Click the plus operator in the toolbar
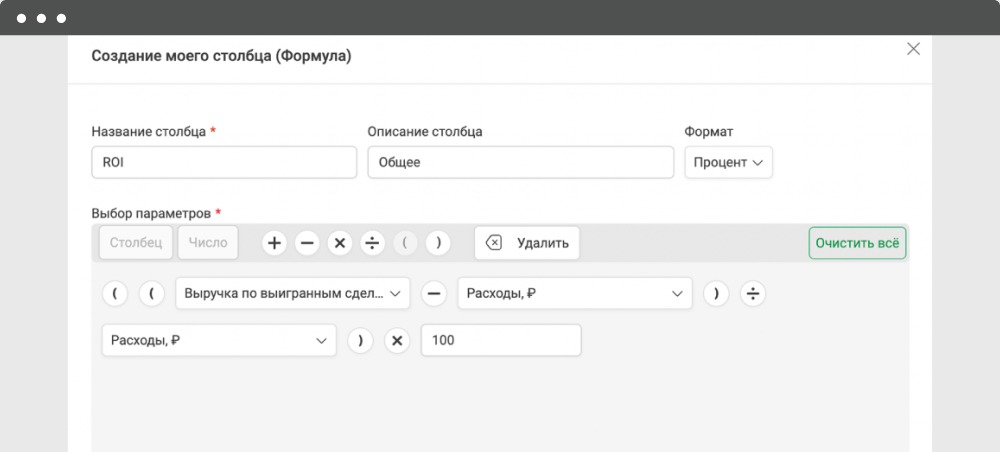Image resolution: width=1000 pixels, height=452 pixels. point(274,243)
